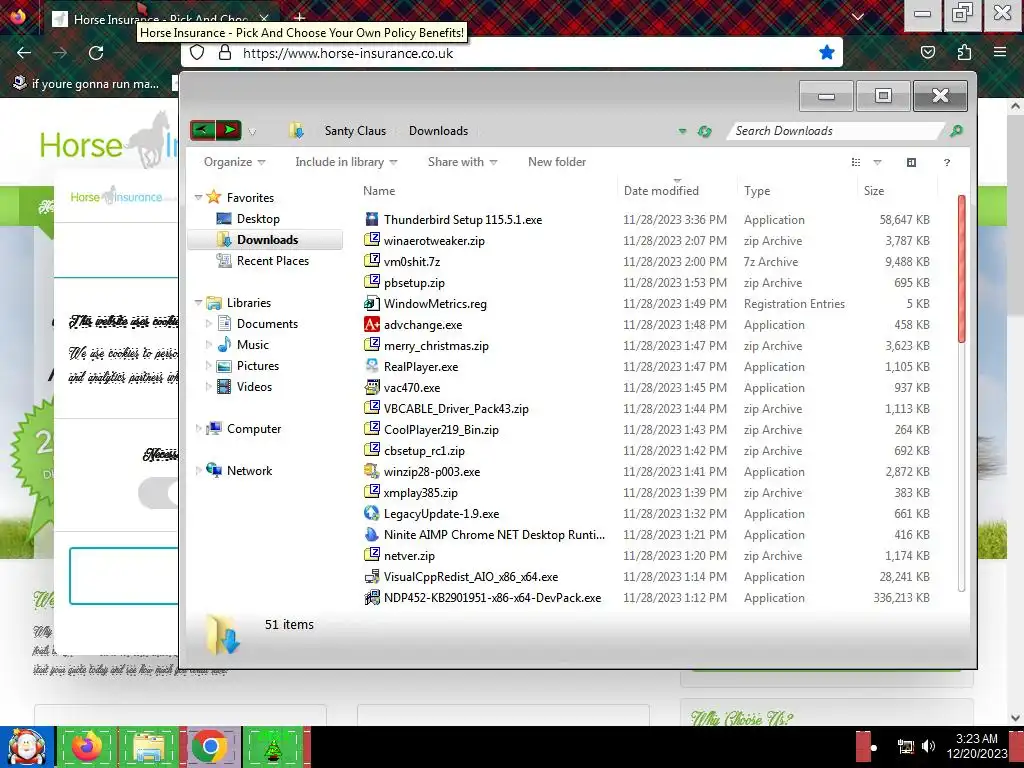1024x768 pixels.
Task: Open Recent Places in navigation pane
Action: point(272,261)
